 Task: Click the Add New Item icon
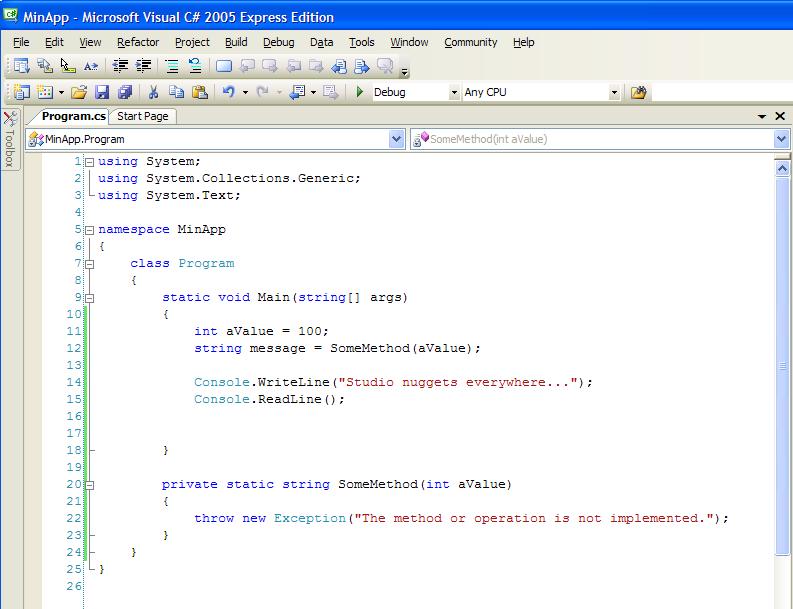pos(45,92)
